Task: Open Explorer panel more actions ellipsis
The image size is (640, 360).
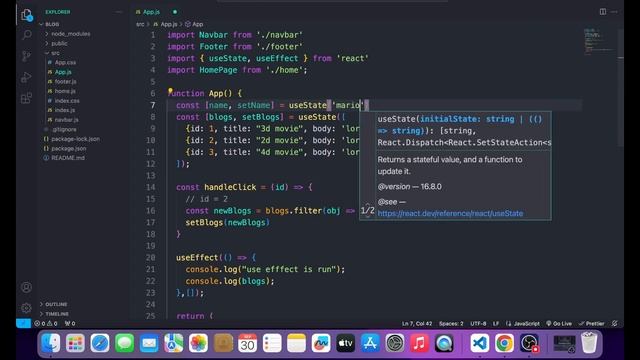Action: pos(119,12)
